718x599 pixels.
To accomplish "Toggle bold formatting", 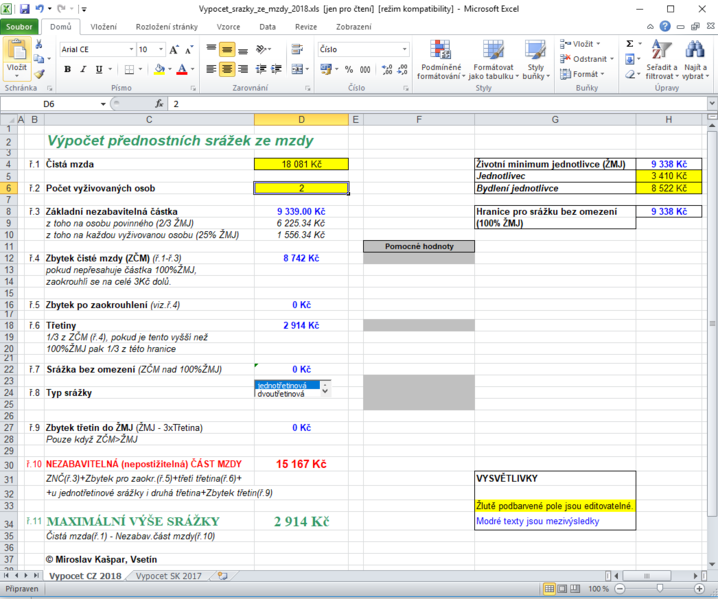I will click(x=68, y=69).
